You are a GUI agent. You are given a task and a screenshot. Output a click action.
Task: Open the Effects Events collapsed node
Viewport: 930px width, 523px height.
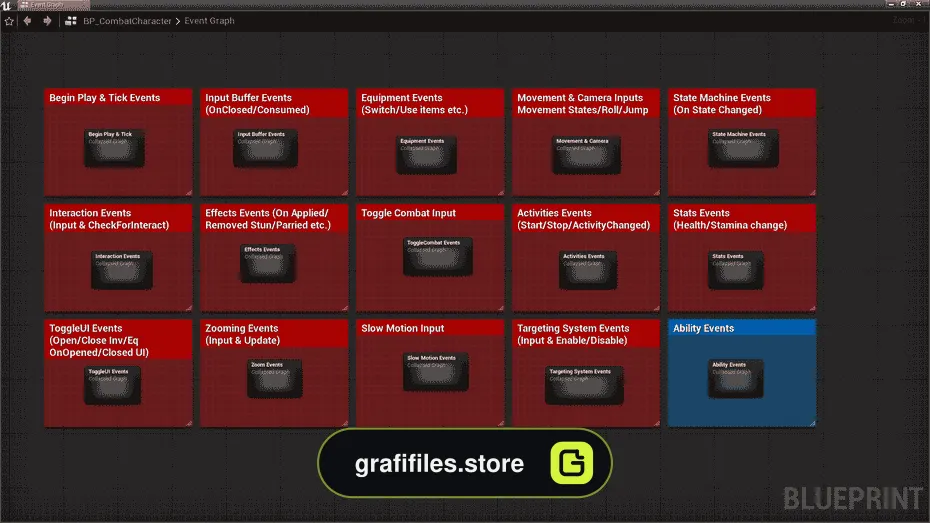pos(267,263)
